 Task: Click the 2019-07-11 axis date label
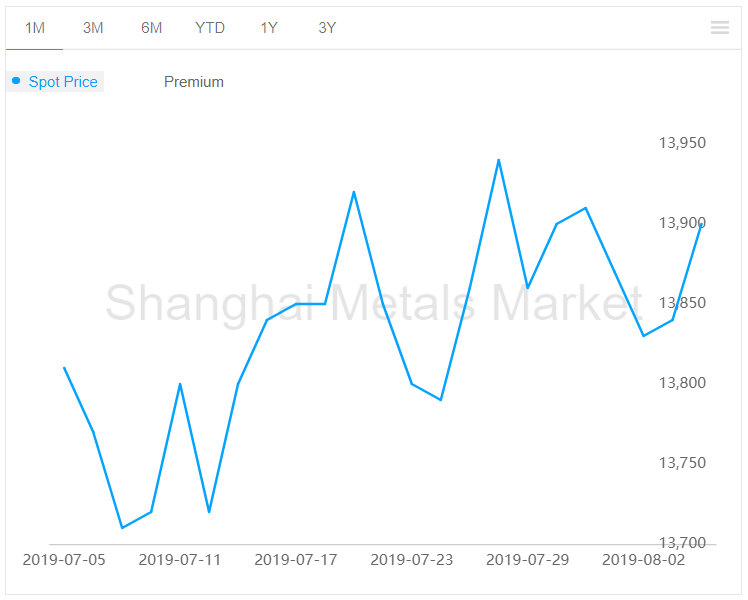tap(180, 559)
